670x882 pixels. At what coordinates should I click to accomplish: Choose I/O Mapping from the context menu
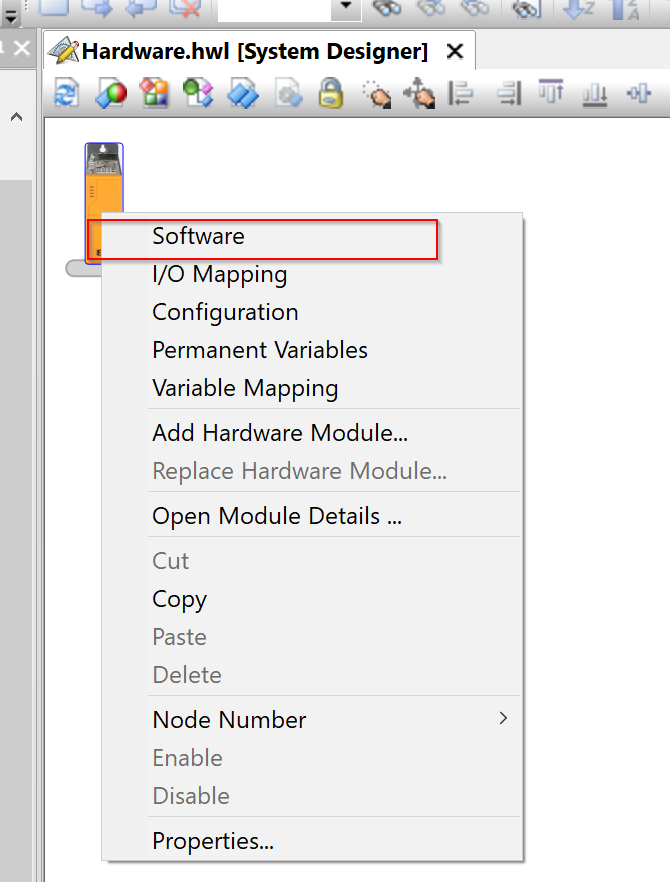tap(312, 274)
